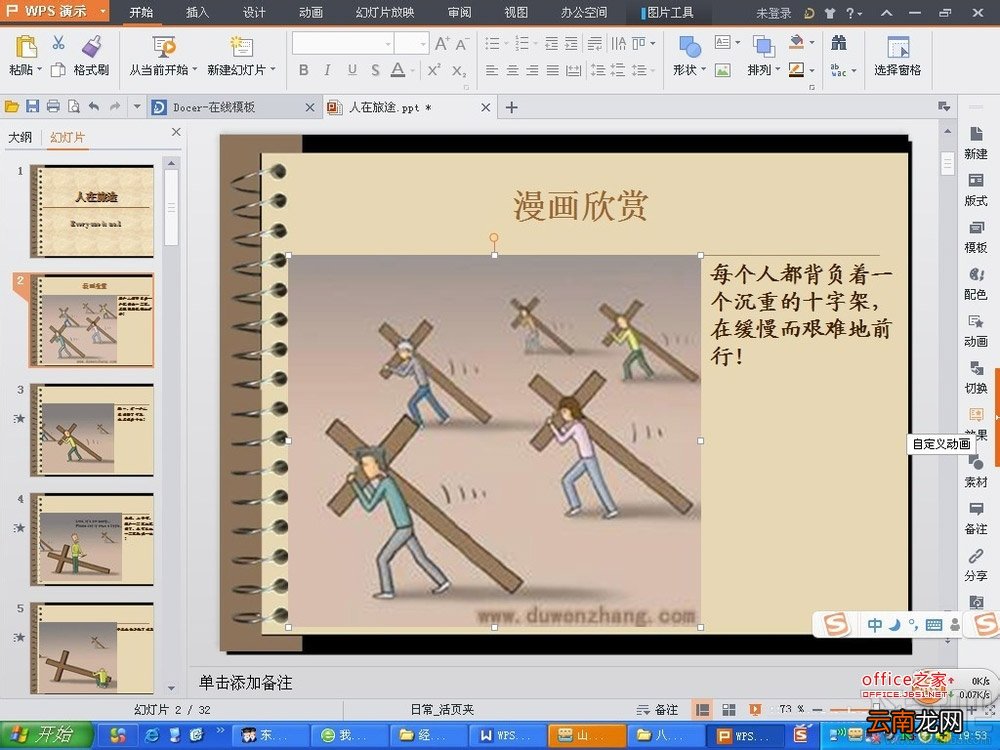Open the Windows Start button

[x=47, y=735]
